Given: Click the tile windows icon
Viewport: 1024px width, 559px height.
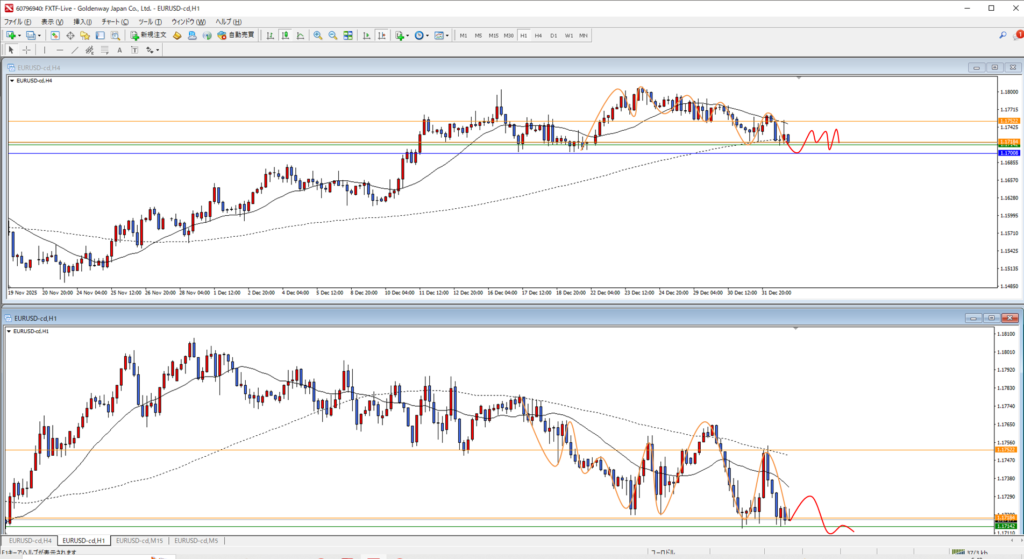Looking at the screenshot, I should coord(346,35).
